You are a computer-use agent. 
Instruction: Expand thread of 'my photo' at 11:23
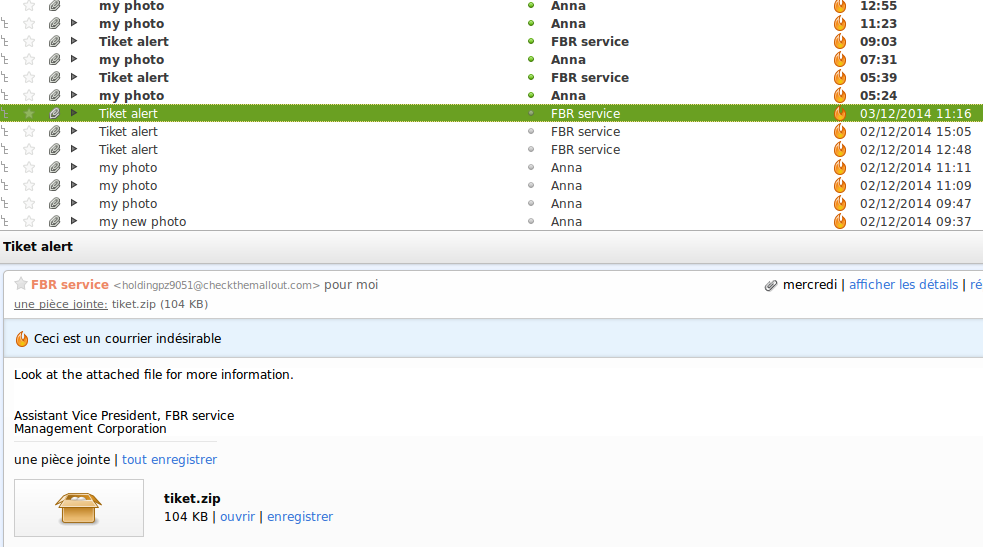tap(74, 23)
